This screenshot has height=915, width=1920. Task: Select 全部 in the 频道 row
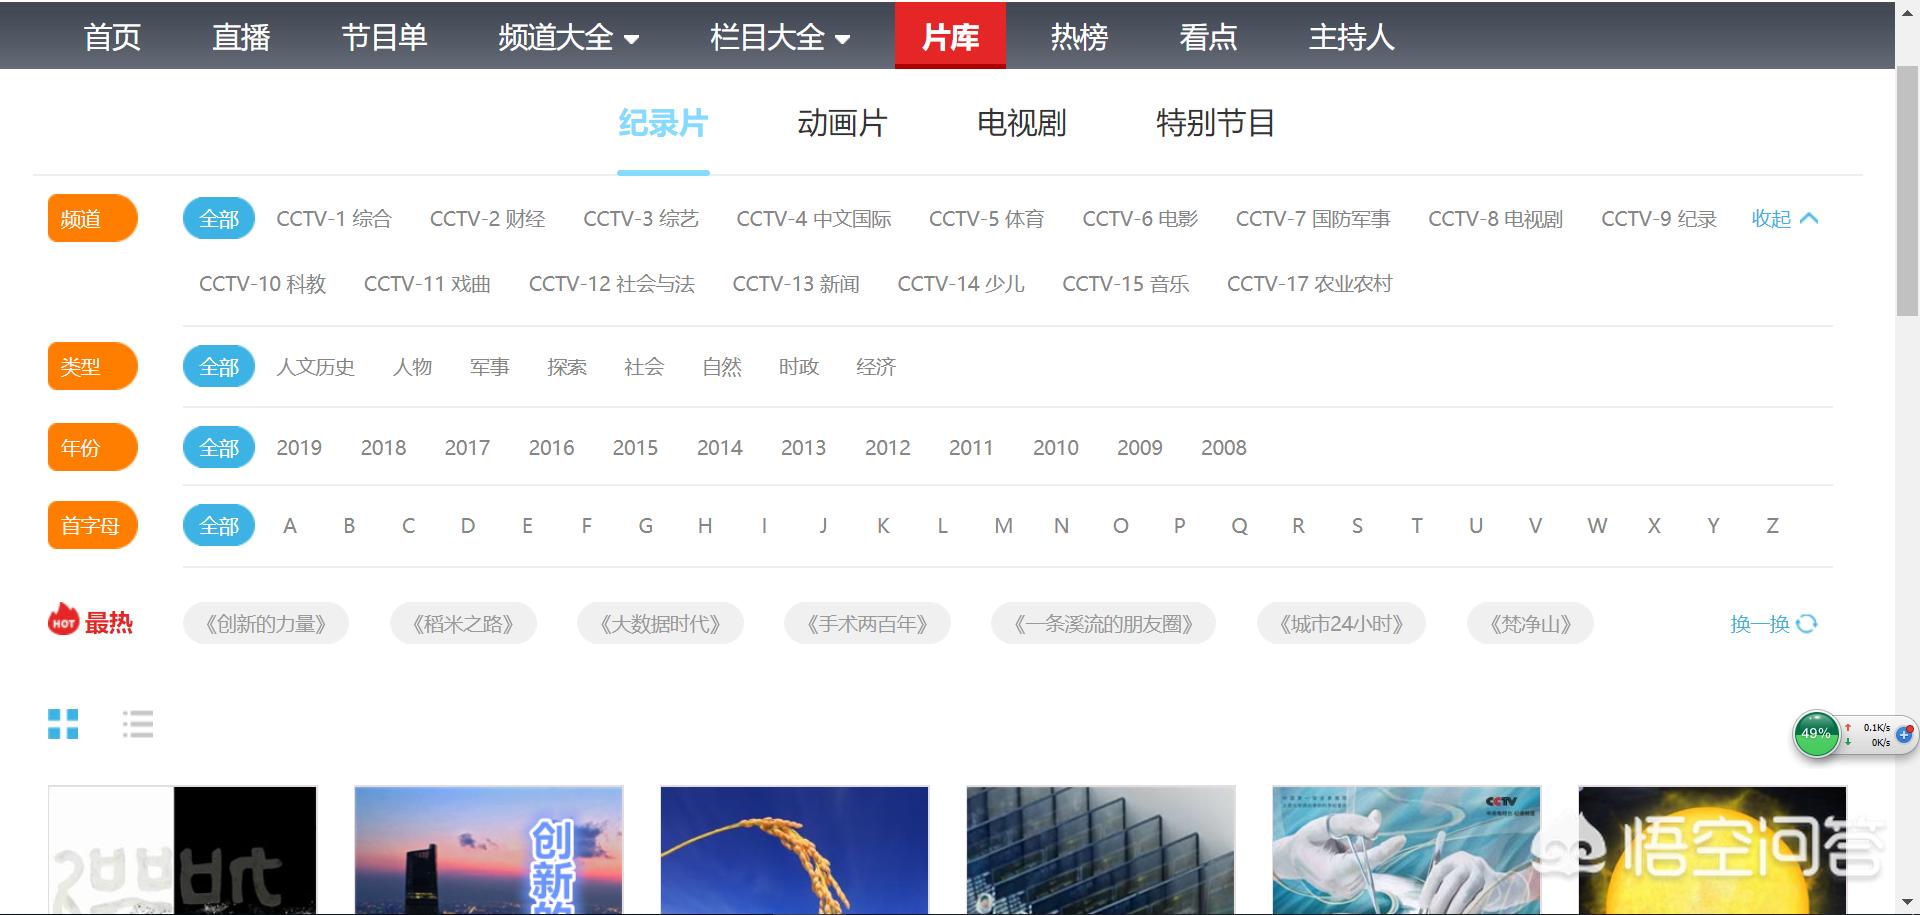(x=219, y=219)
